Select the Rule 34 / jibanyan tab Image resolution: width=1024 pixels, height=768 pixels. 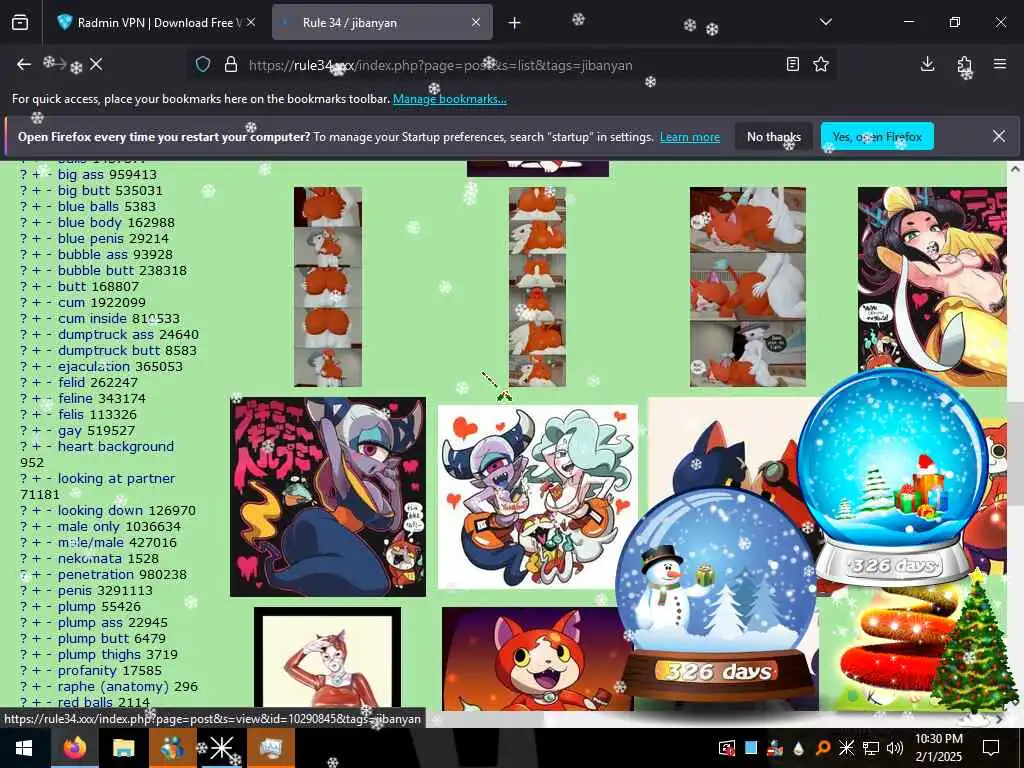382,22
